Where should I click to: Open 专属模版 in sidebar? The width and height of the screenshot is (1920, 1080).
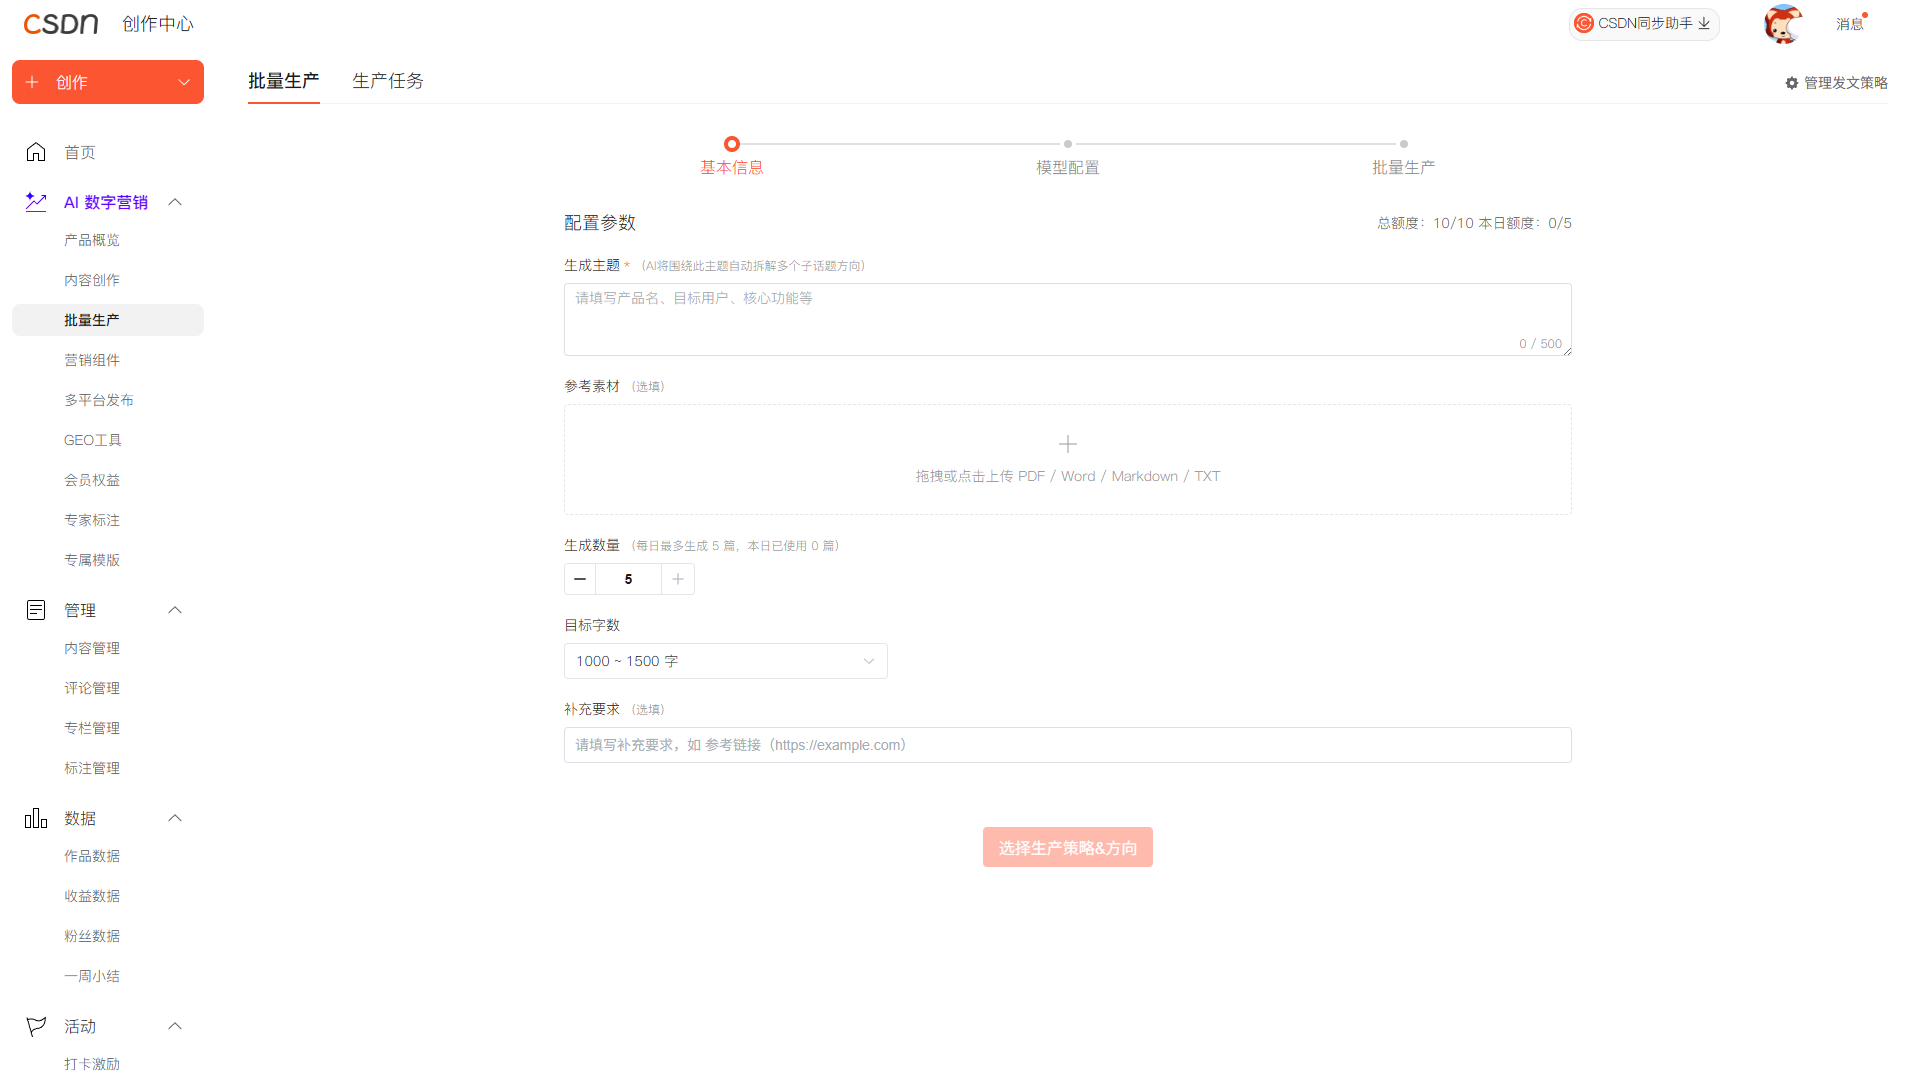tap(92, 560)
